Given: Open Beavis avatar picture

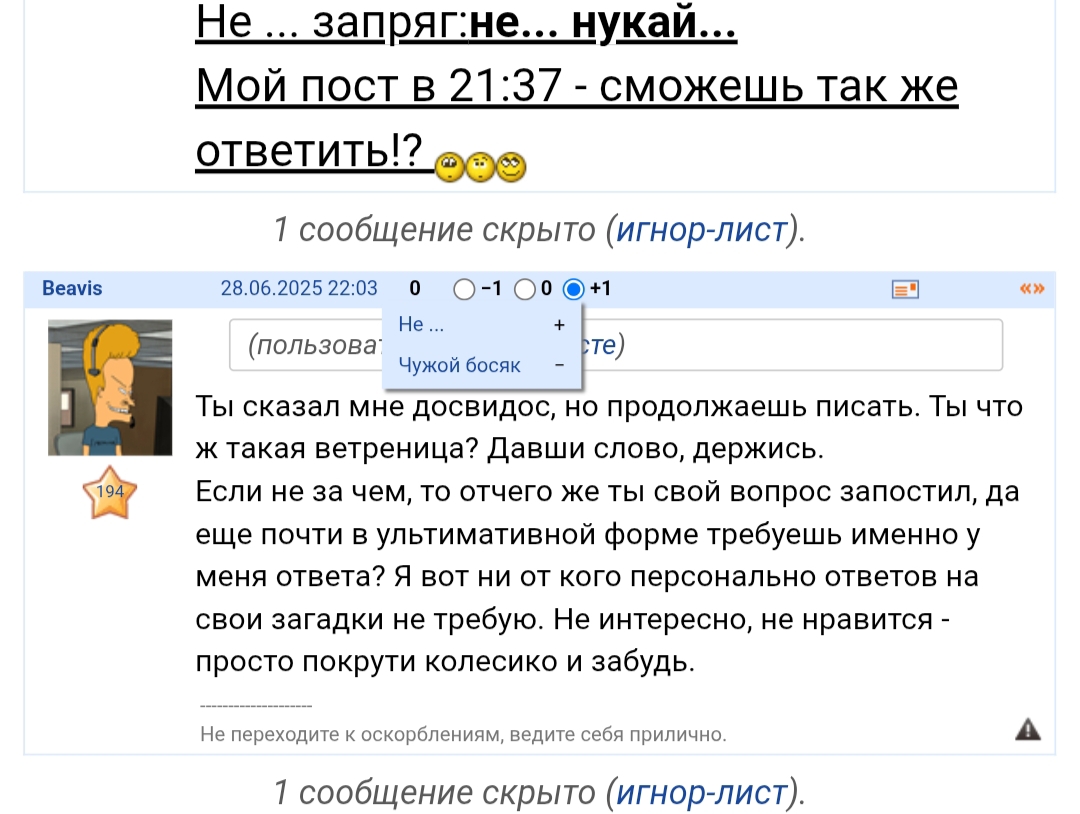Looking at the screenshot, I should [110, 387].
